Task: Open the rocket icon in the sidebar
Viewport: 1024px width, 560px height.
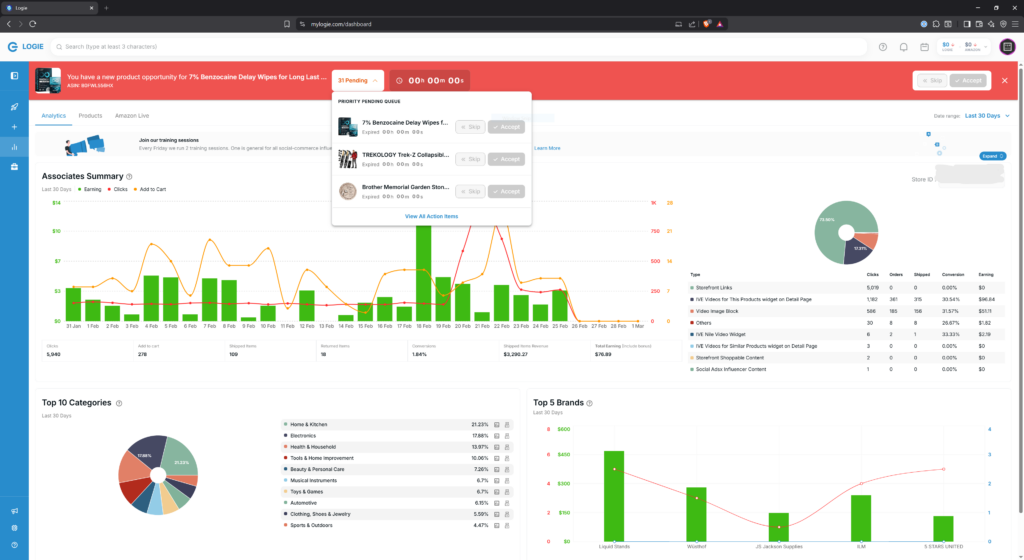Action: point(14,106)
